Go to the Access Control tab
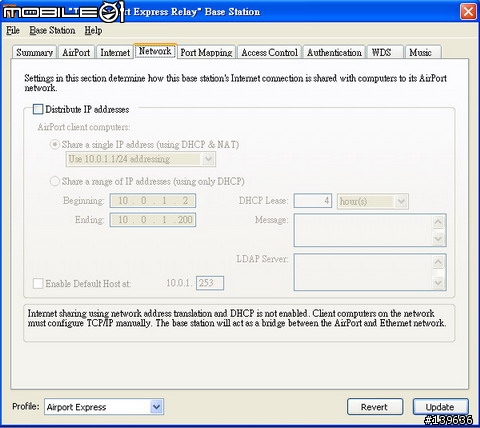The width and height of the screenshot is (480, 428). (269, 52)
